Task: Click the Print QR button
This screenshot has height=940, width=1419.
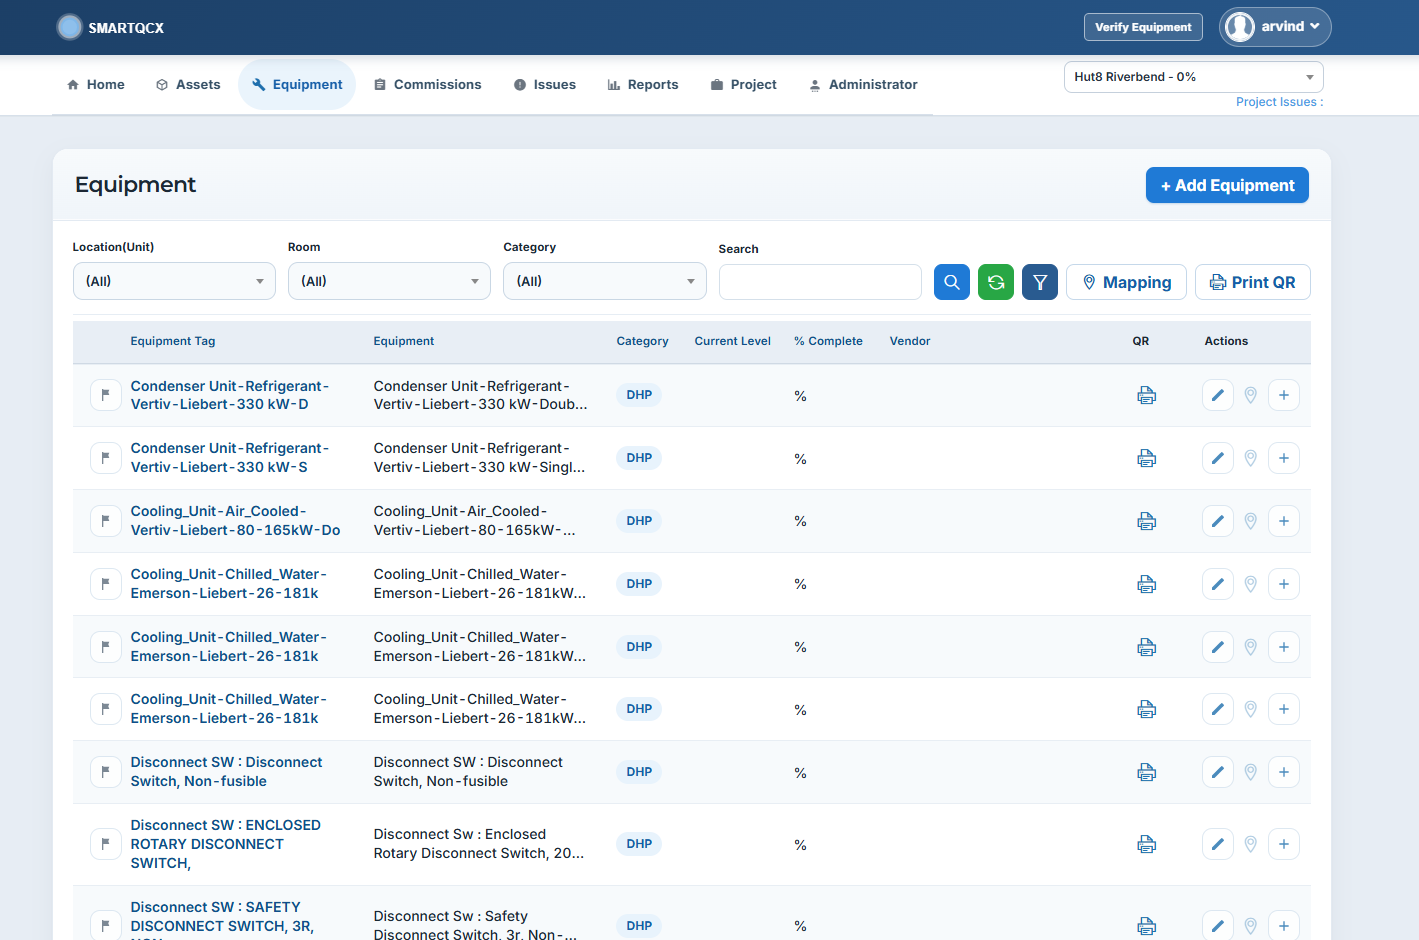Action: point(1252,282)
